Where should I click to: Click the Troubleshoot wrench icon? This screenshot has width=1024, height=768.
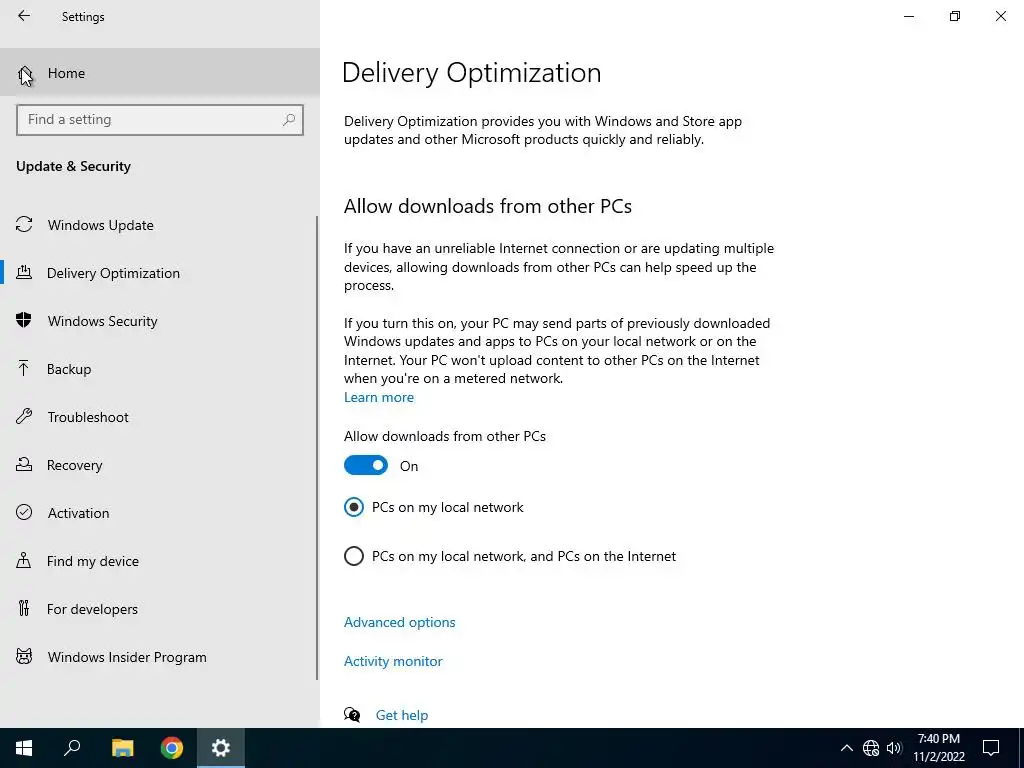[24, 416]
